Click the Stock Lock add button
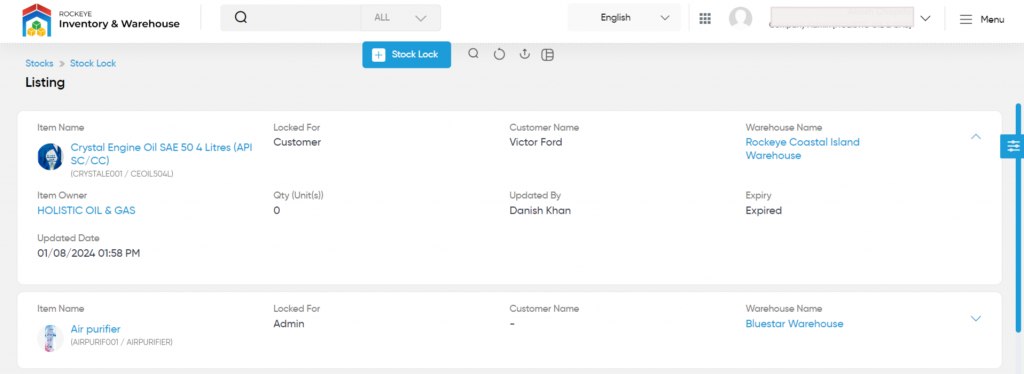 coord(406,55)
